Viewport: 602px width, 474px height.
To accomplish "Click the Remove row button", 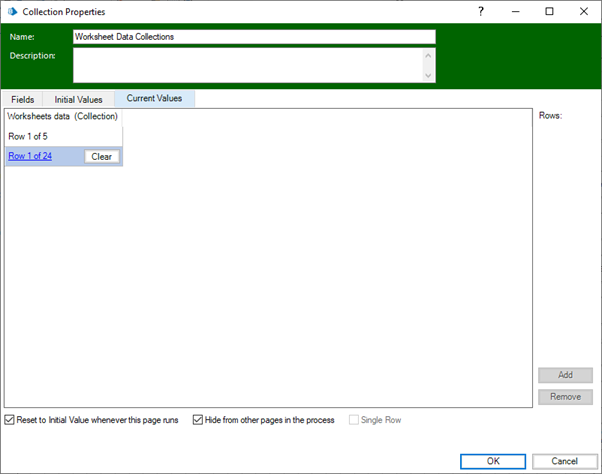I will [x=565, y=396].
